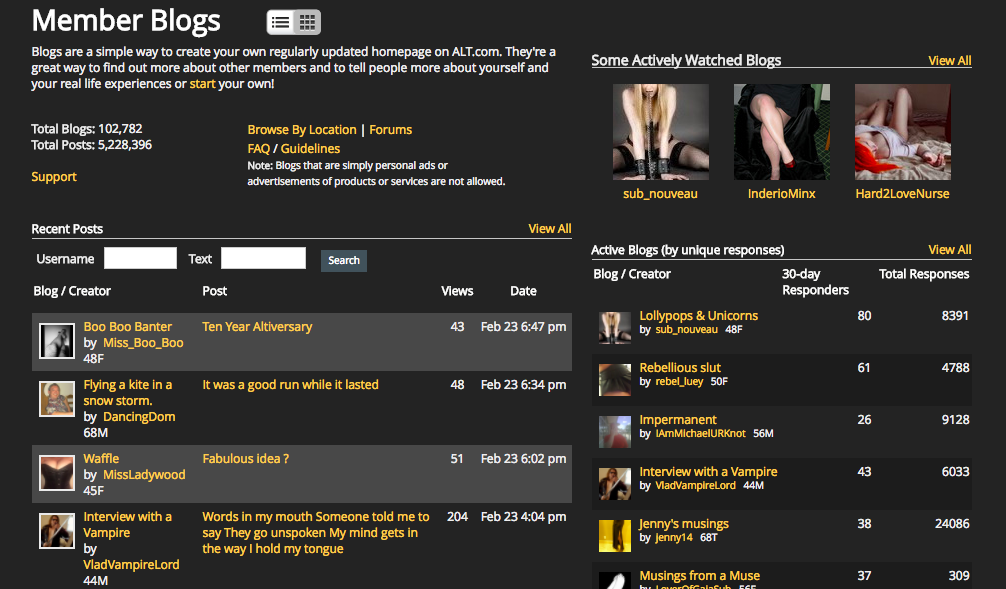Click Lollypops & Unicorns blog avatar
This screenshot has height=589, width=1006.
tap(615, 328)
